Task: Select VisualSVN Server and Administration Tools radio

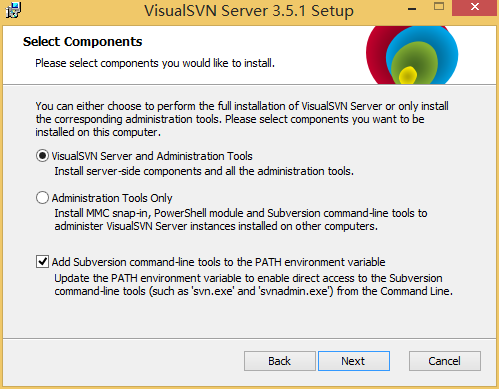Action: [42, 156]
